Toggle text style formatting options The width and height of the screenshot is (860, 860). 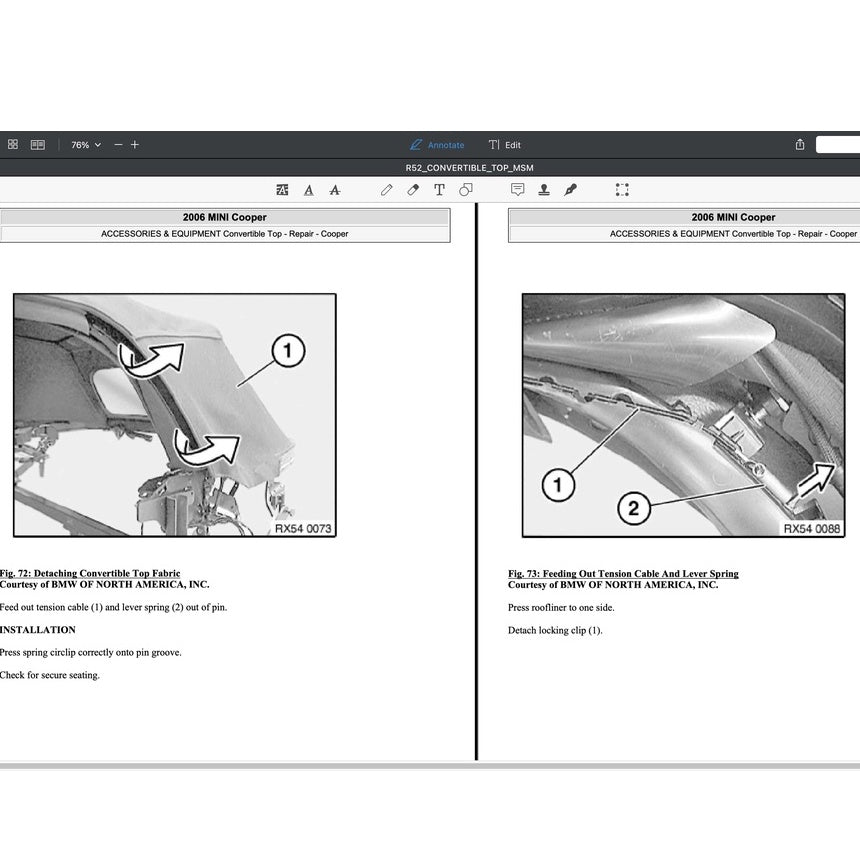[309, 189]
